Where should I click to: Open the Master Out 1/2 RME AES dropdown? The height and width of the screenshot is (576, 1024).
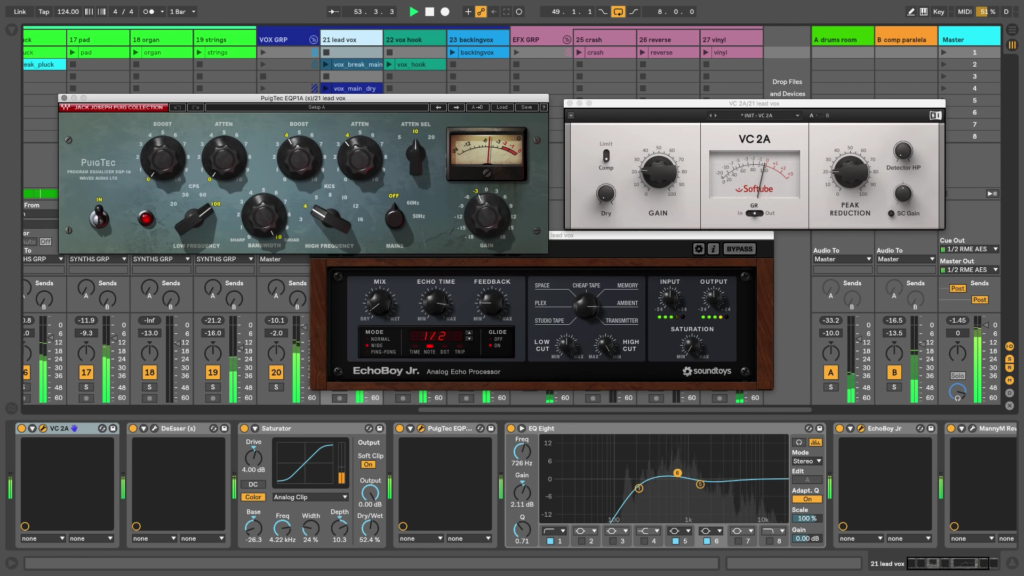pyautogui.click(x=969, y=270)
